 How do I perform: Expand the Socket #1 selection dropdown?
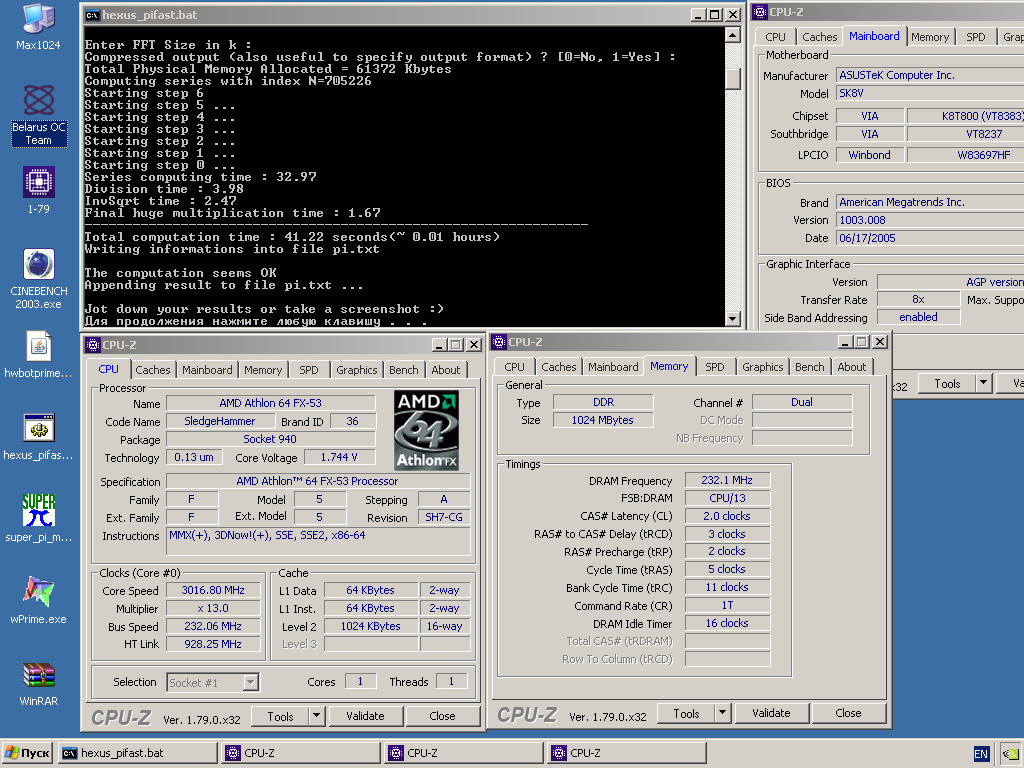pyautogui.click(x=251, y=682)
